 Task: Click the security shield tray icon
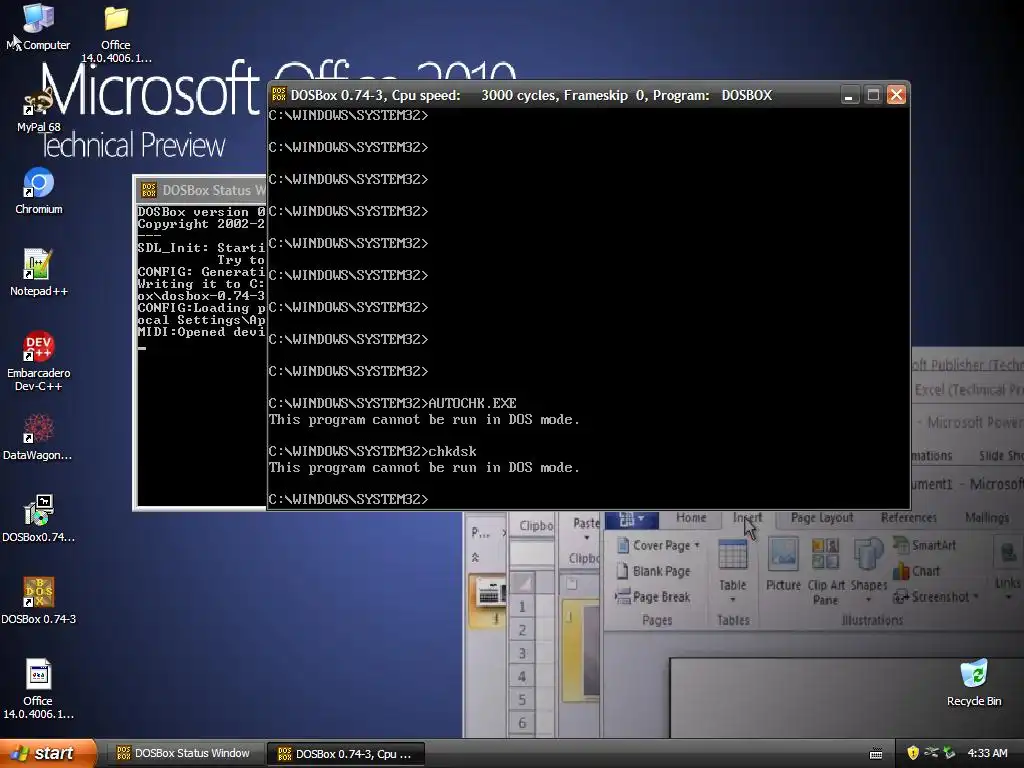913,753
